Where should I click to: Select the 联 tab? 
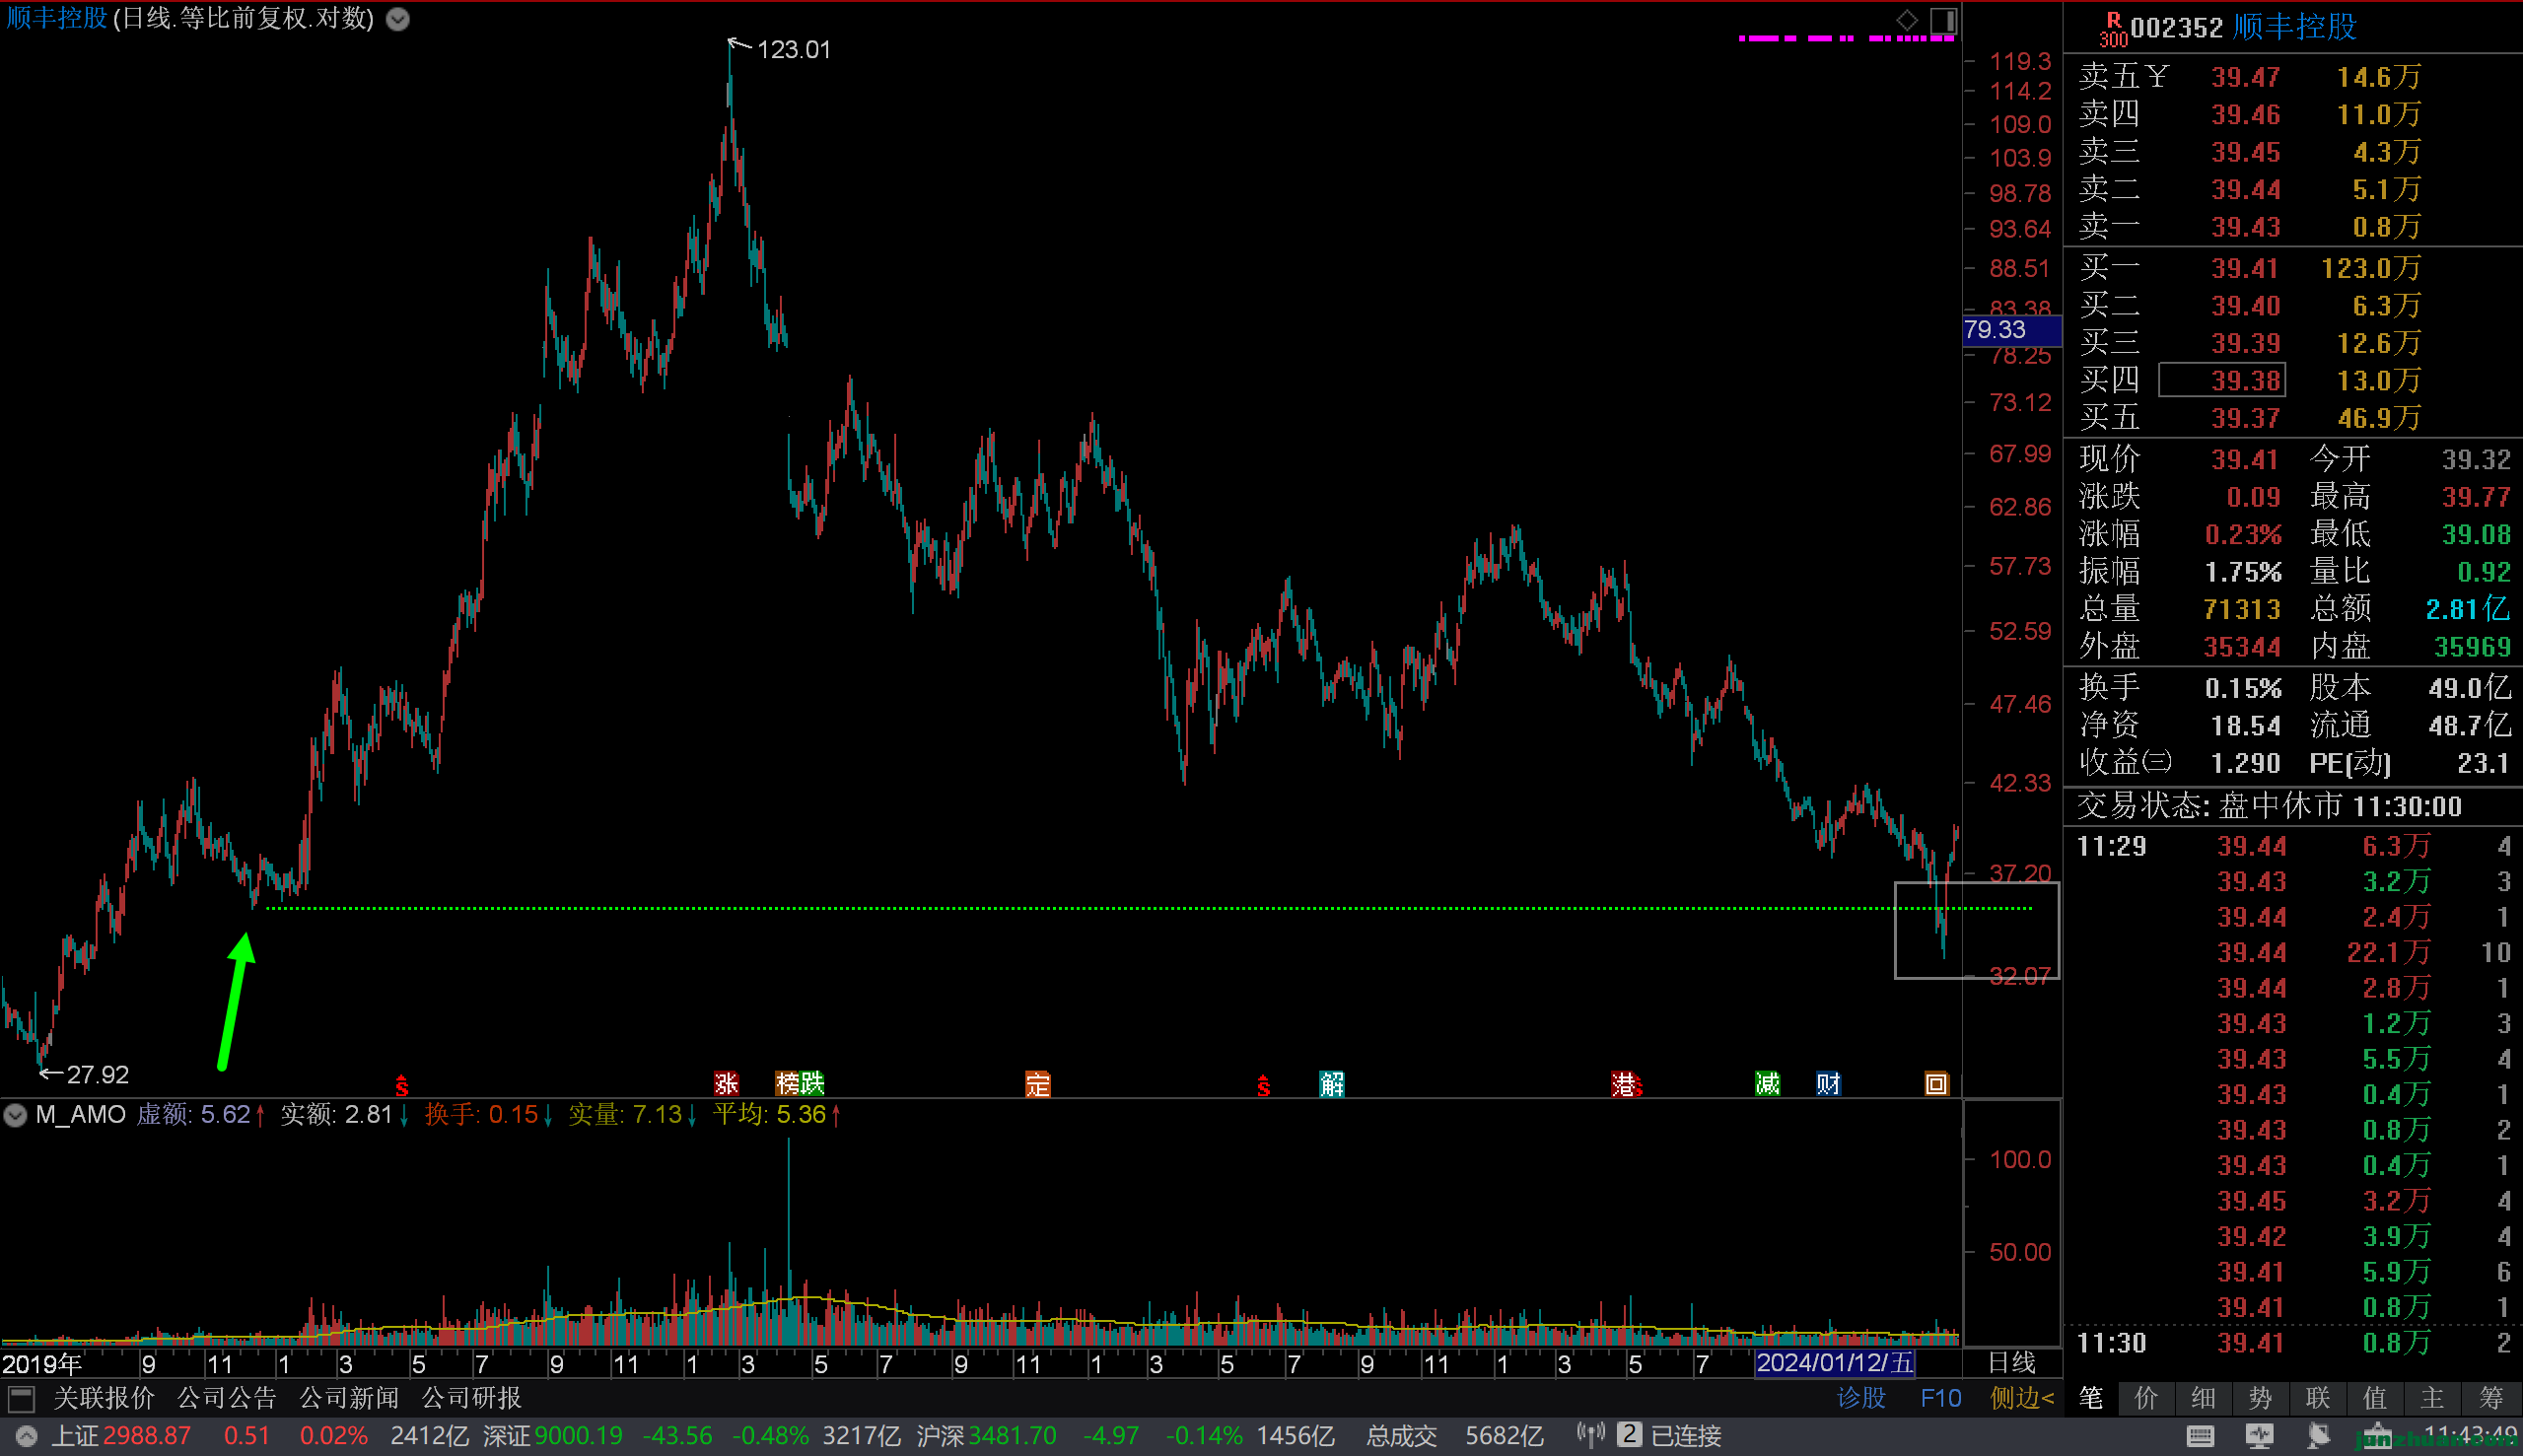point(2317,1397)
